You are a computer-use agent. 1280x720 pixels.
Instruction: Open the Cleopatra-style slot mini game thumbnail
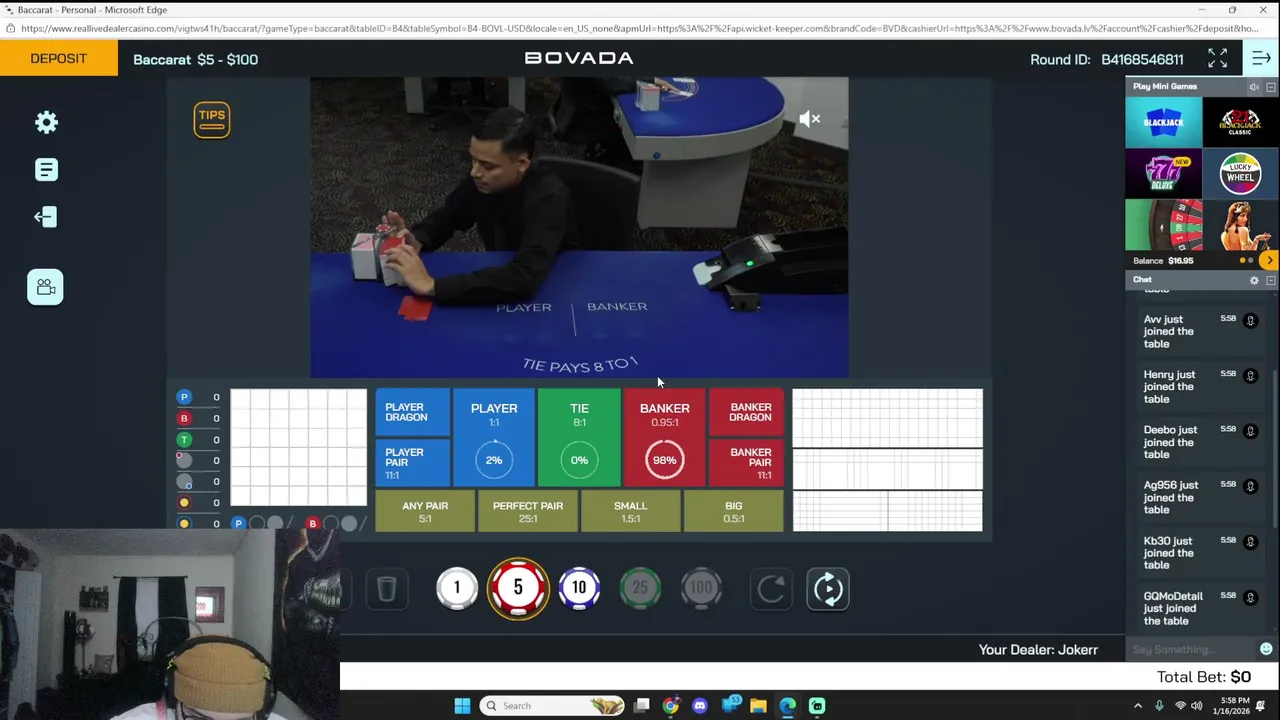(1240, 224)
